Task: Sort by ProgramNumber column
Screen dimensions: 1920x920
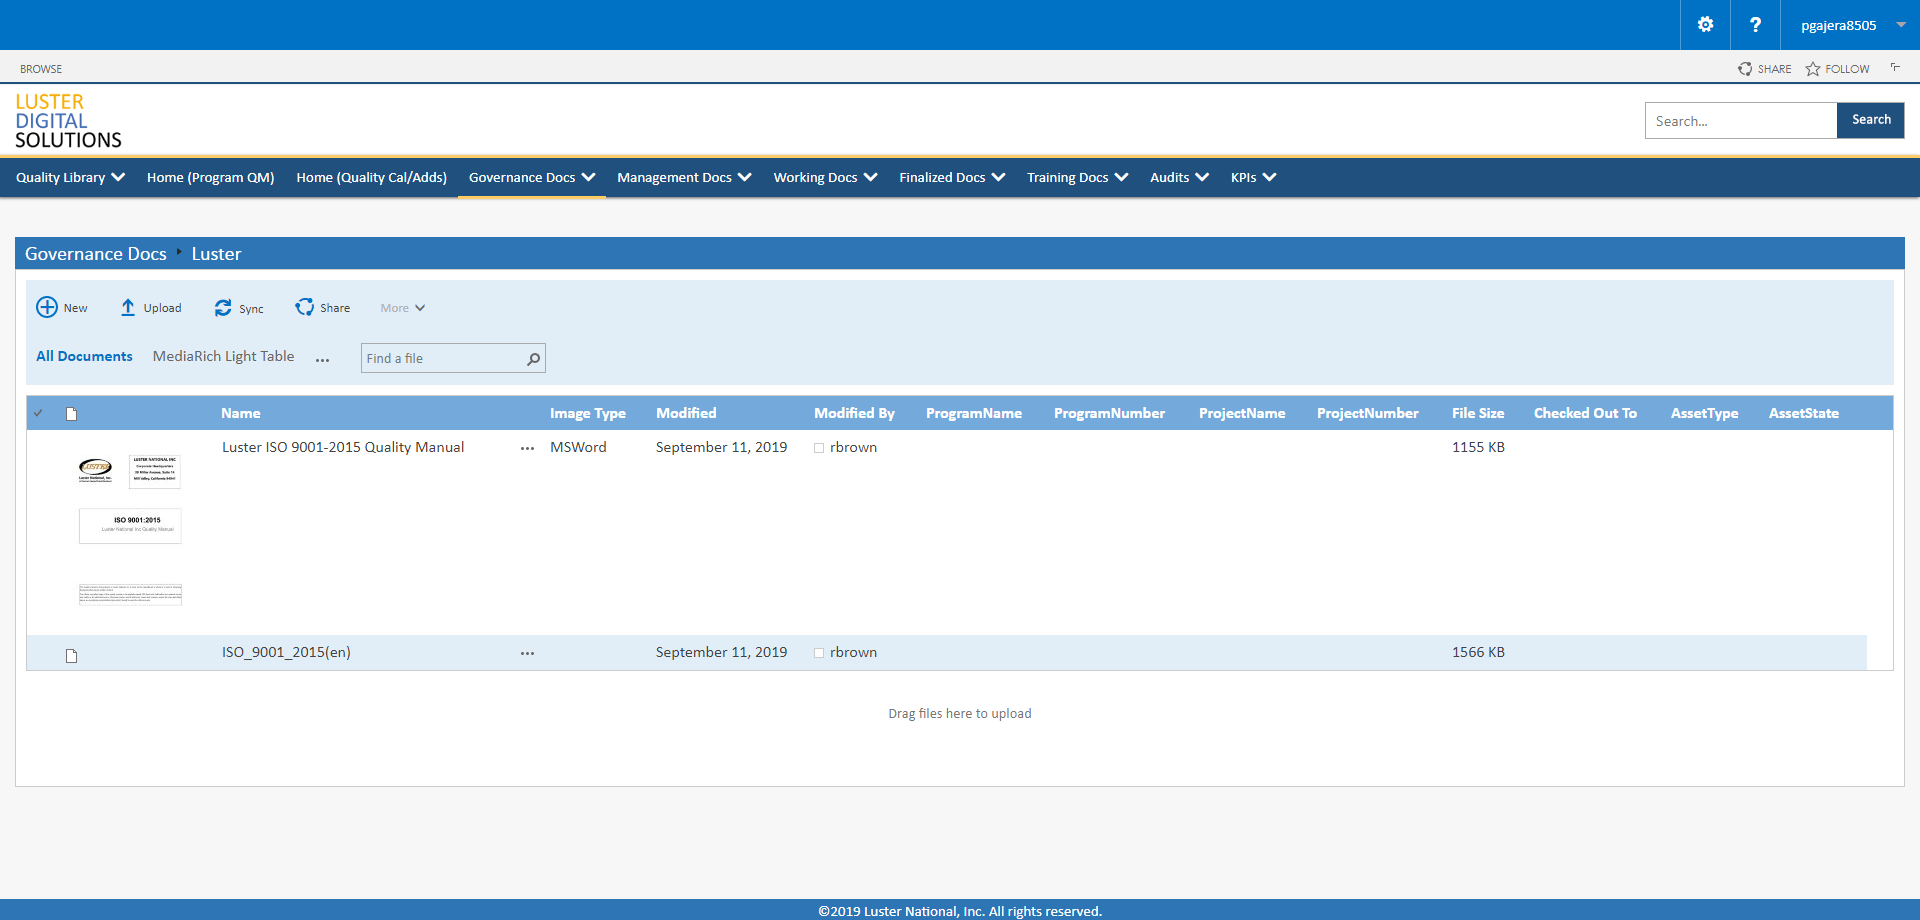Action: point(1109,413)
